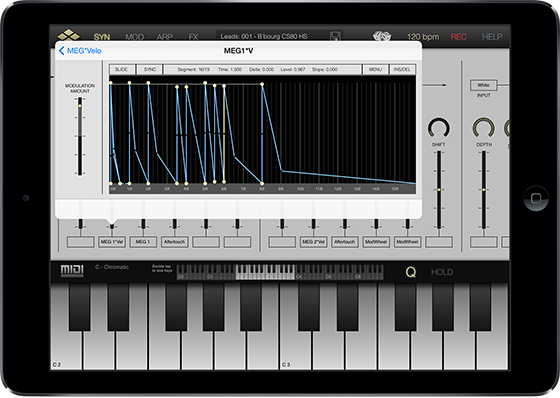Tap the diamond app logo icon
This screenshot has width=560, height=398.
(69, 35)
